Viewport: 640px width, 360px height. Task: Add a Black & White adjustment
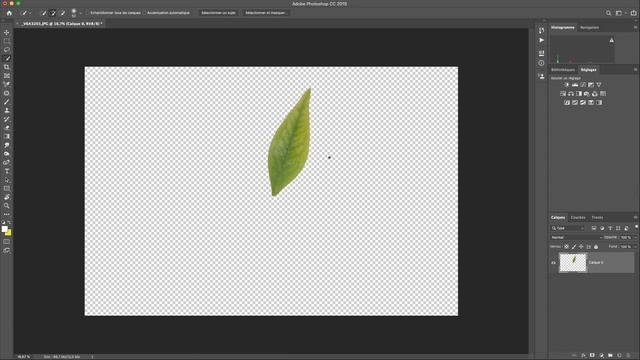click(579, 94)
